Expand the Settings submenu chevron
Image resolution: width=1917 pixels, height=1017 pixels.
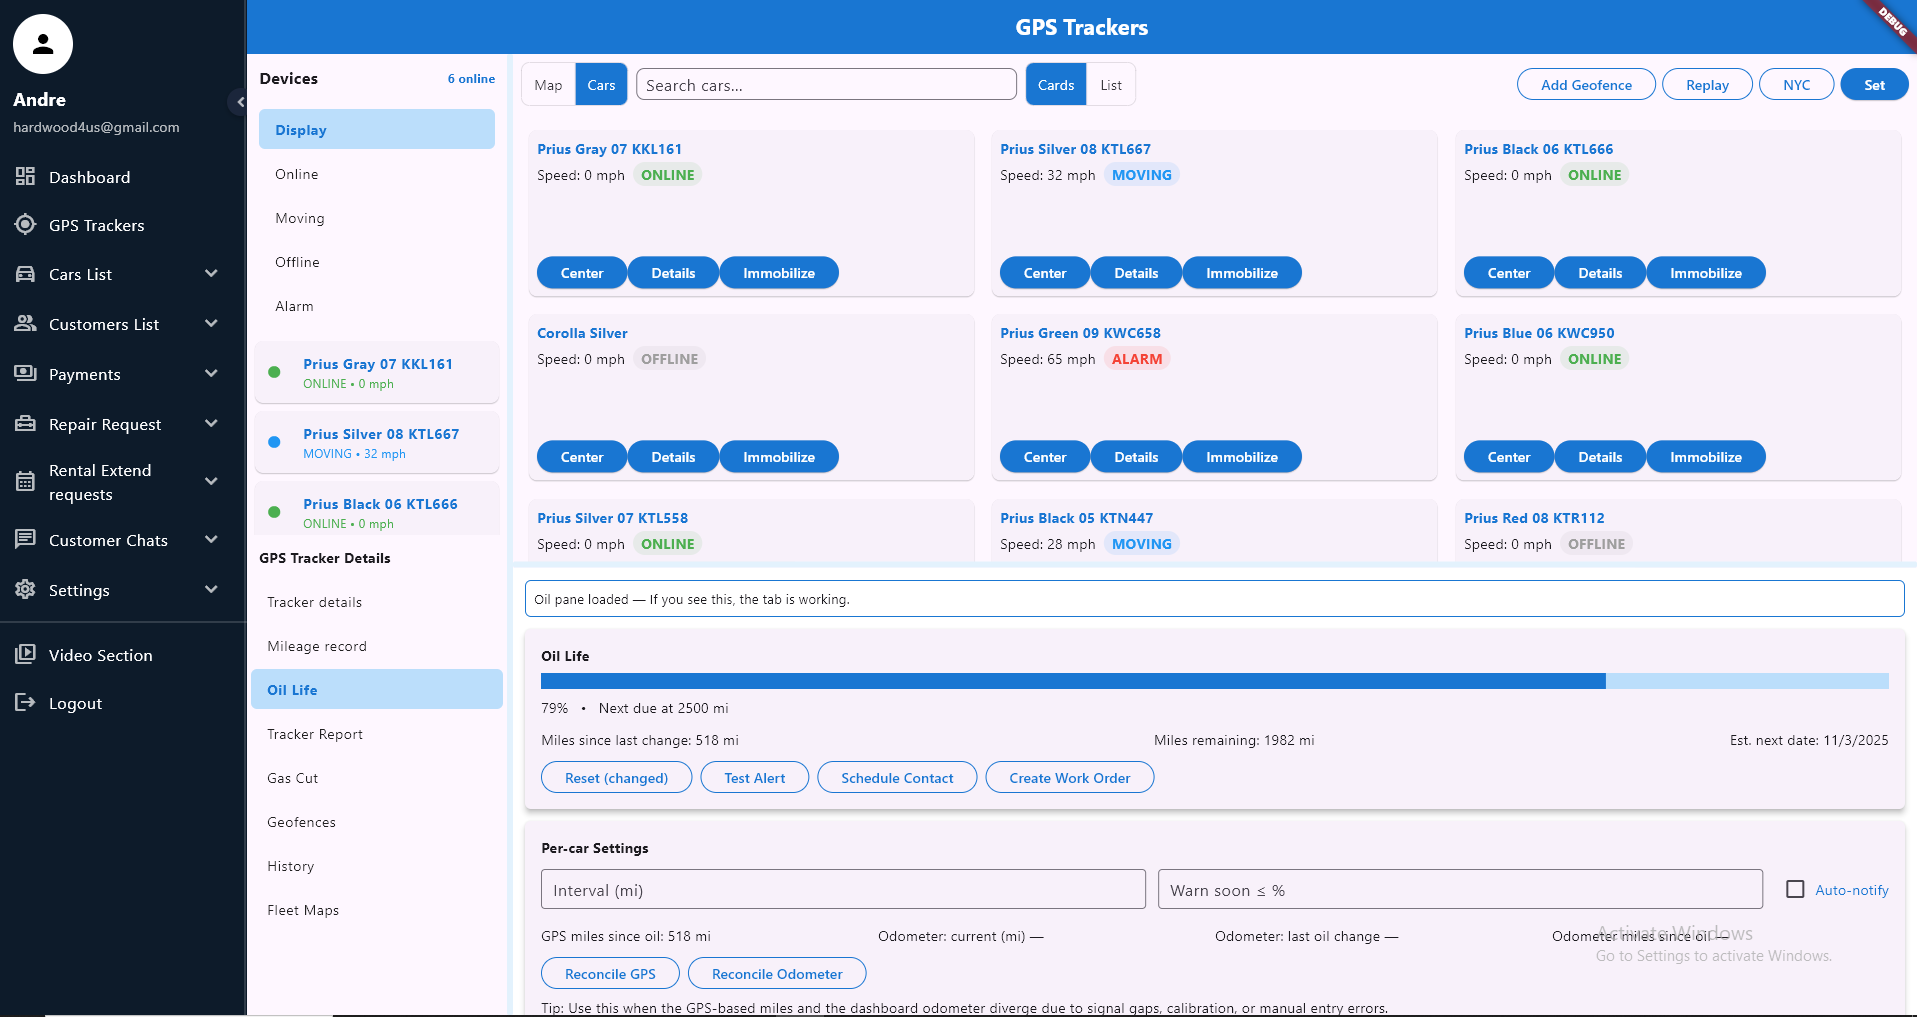[211, 590]
